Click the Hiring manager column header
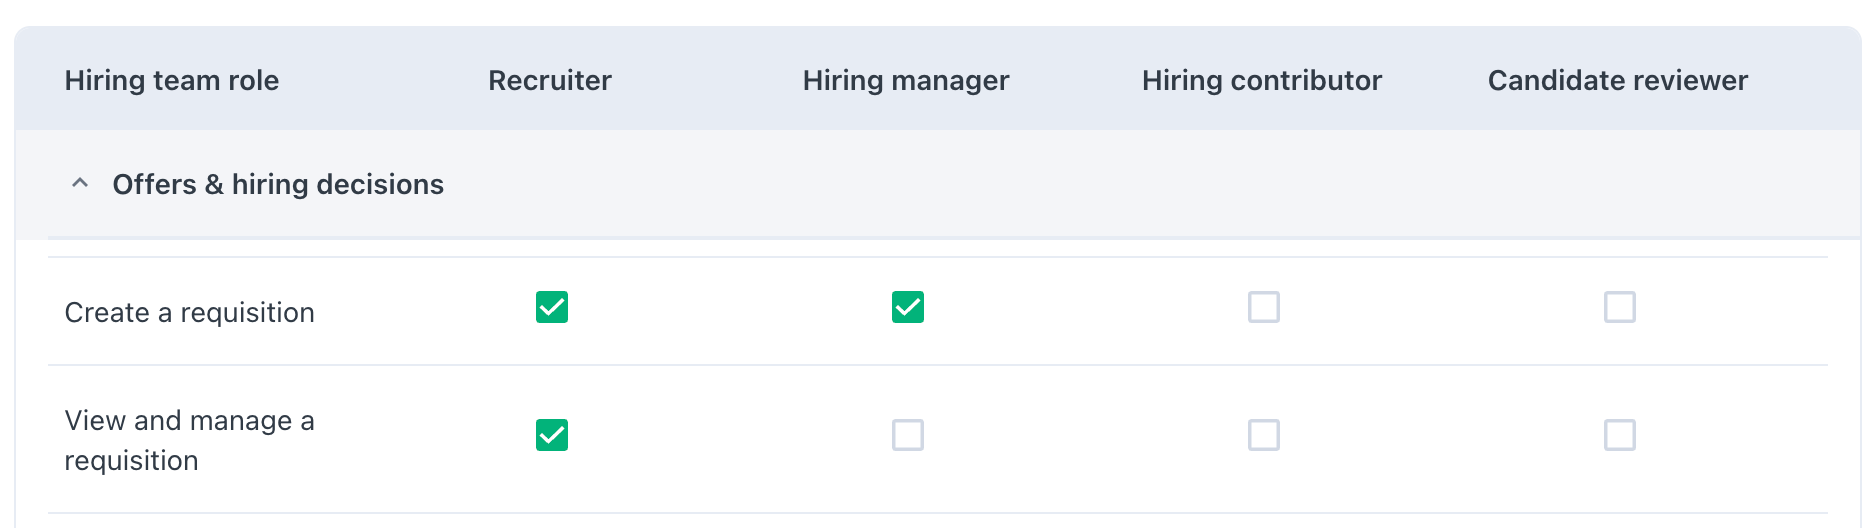The image size is (1874, 528). (906, 80)
